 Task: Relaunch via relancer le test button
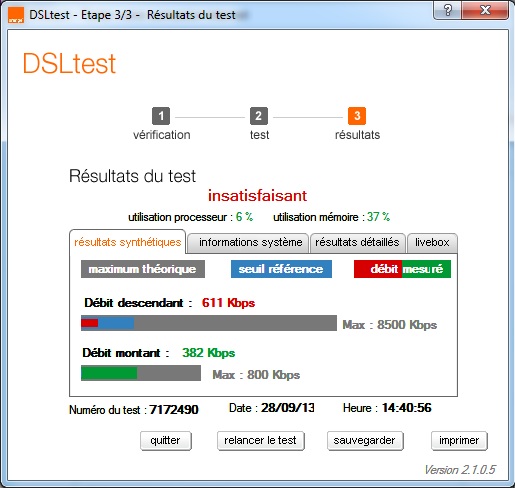[x=260, y=441]
